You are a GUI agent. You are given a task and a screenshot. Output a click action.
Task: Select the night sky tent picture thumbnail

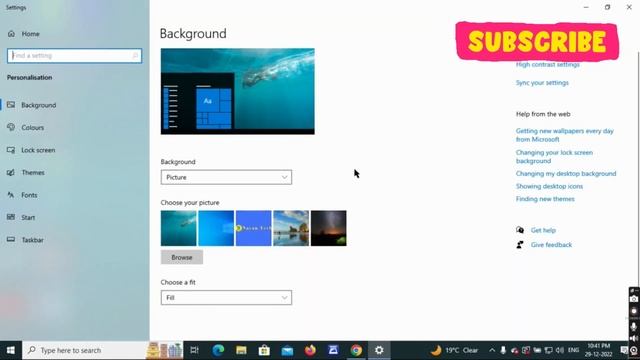[x=329, y=228]
